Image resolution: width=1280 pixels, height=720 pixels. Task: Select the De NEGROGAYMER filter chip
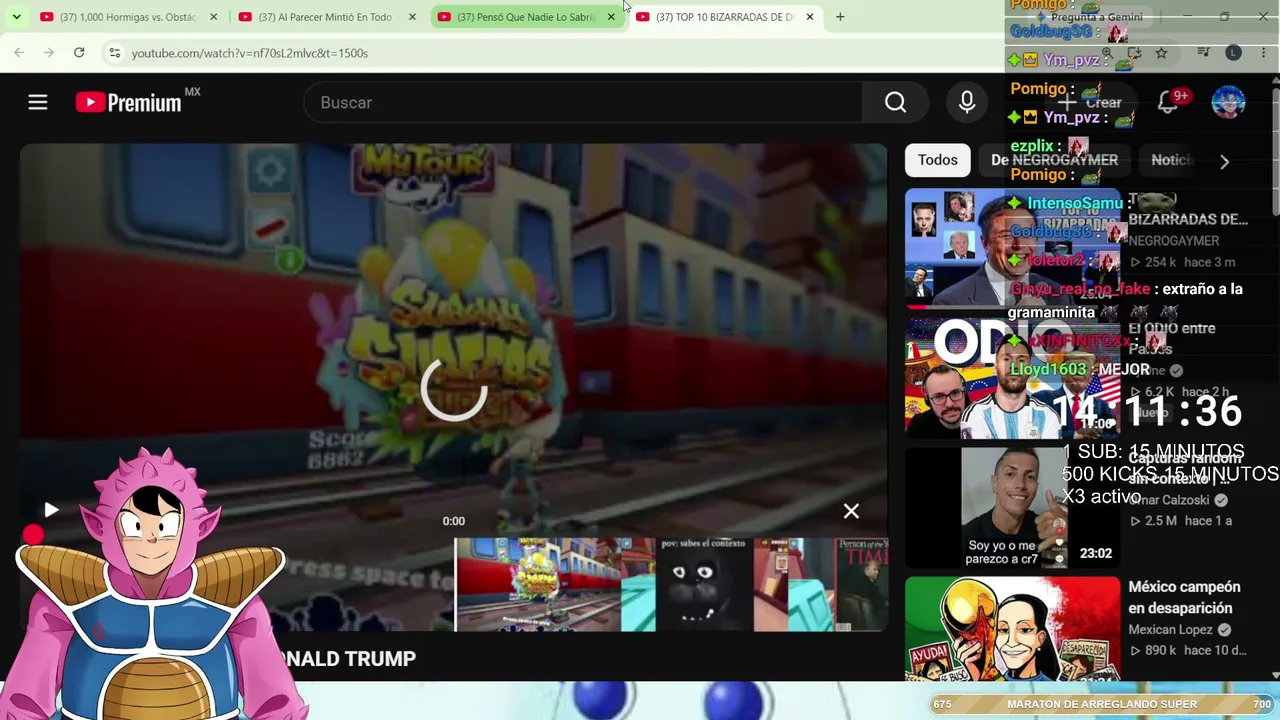click(x=1054, y=160)
